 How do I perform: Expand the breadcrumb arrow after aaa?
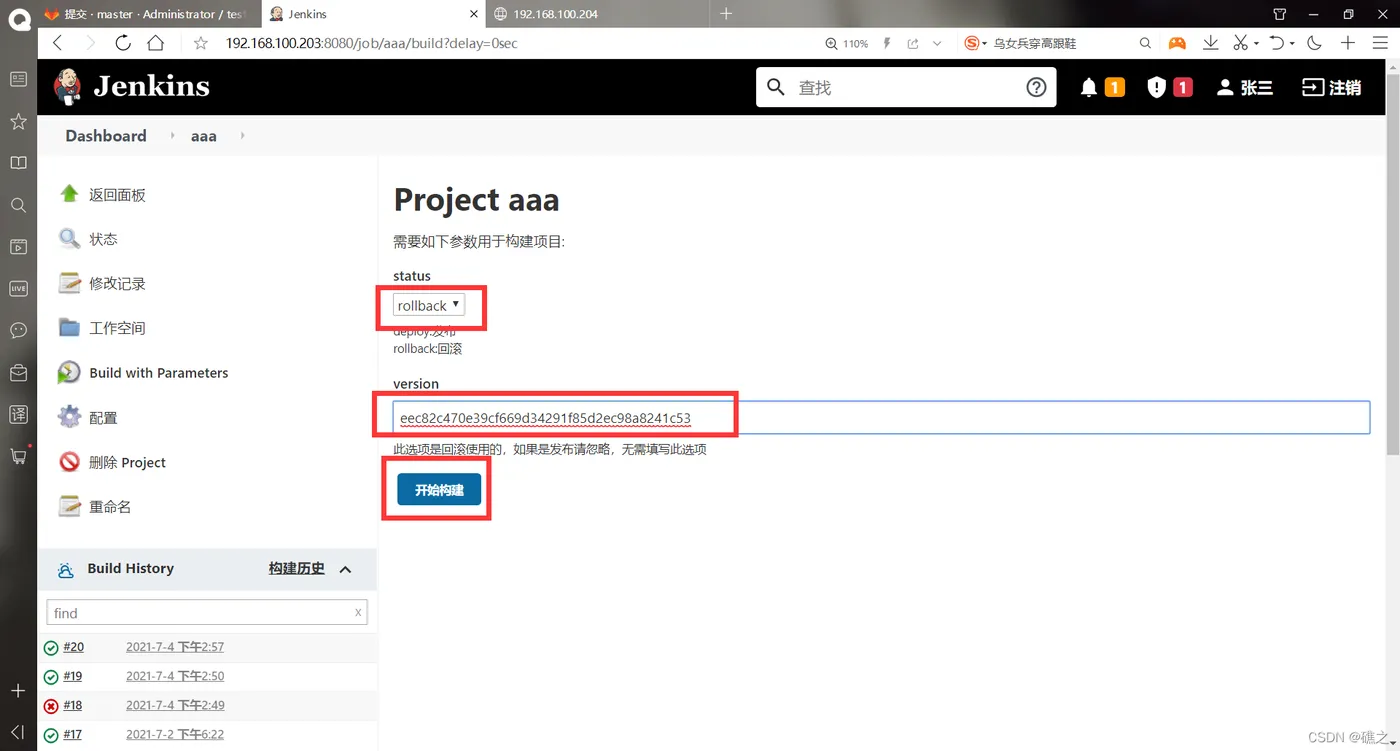[242, 135]
